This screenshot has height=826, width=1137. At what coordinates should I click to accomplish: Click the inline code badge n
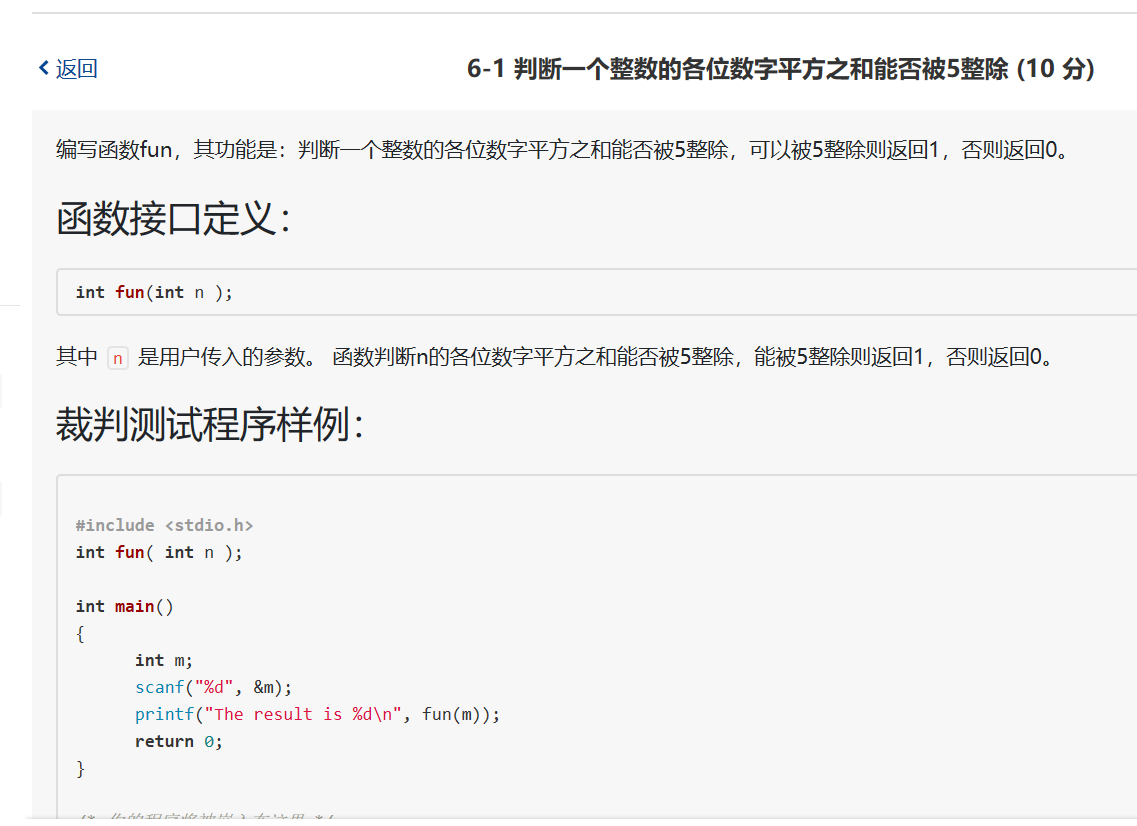pos(118,357)
